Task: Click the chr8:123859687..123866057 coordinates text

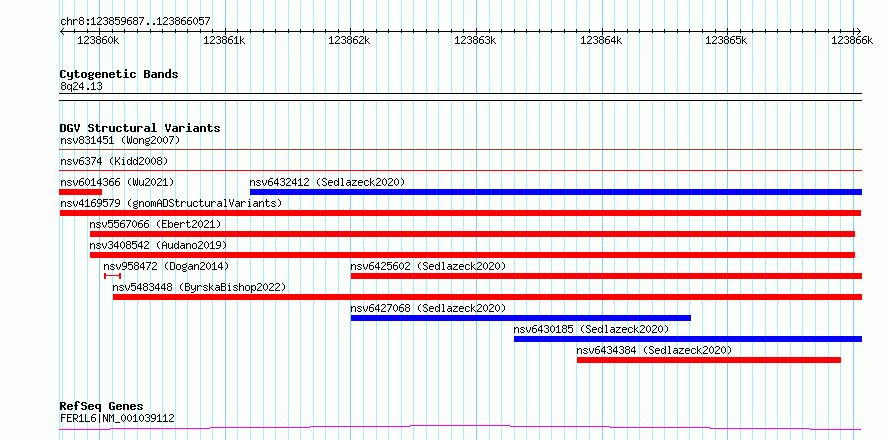Action: click(x=135, y=21)
